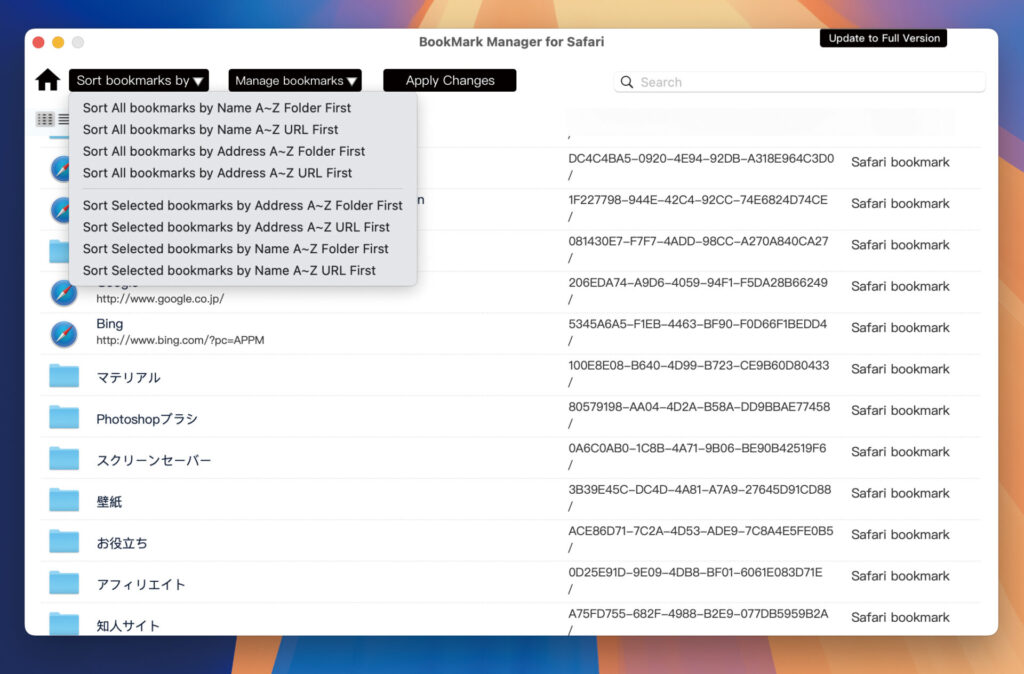The width and height of the screenshot is (1024, 674).
Task: Open the Manage bookmarks dropdown
Action: click(x=295, y=80)
